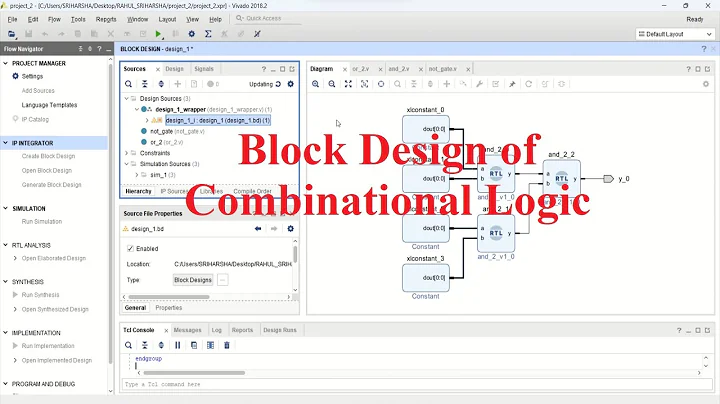Open the Diagram settings gear
The height and width of the screenshot is (404, 720).
click(x=706, y=84)
